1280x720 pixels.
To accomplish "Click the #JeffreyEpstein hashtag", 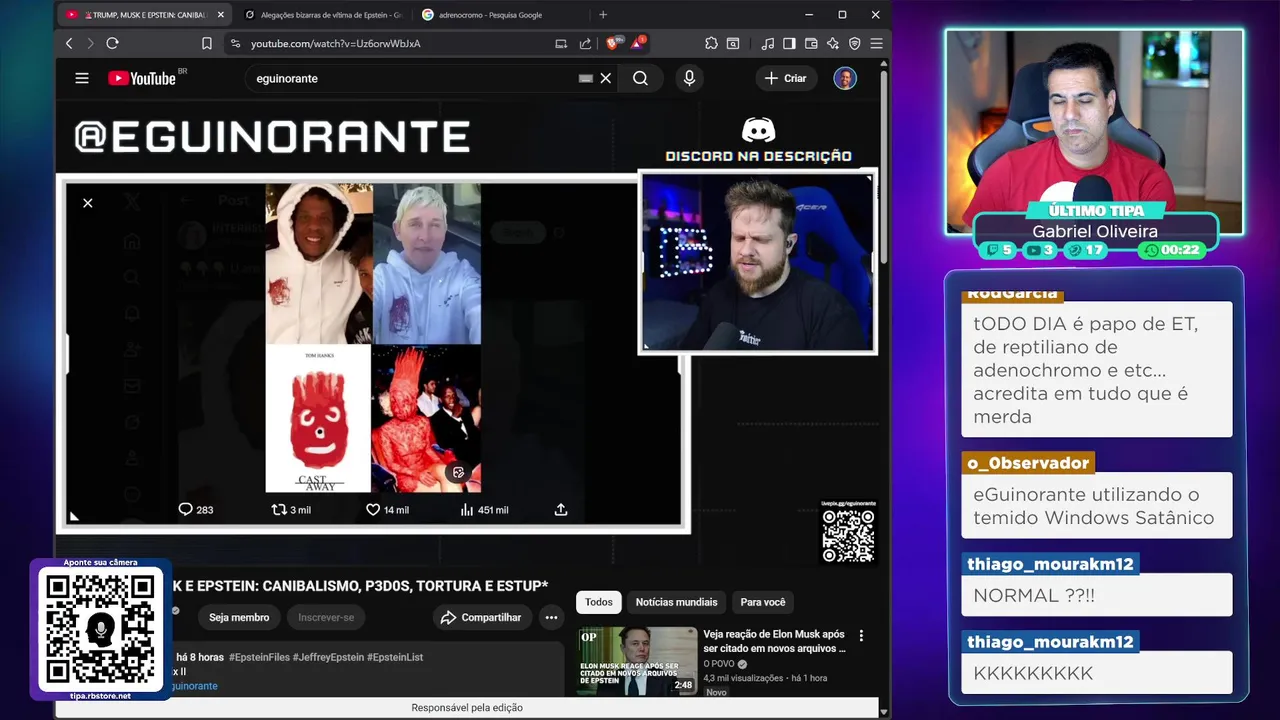I will tap(328, 657).
